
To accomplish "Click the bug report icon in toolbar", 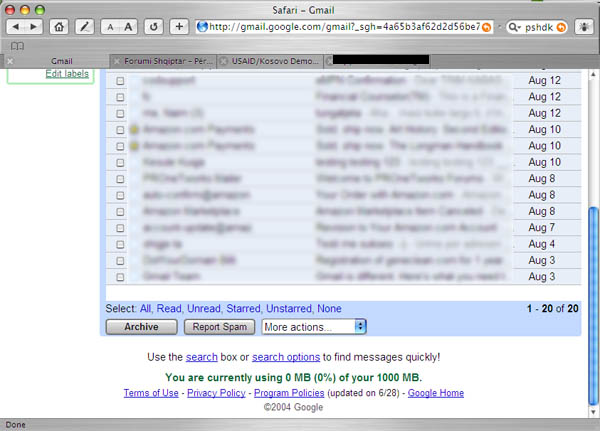I will (584, 27).
